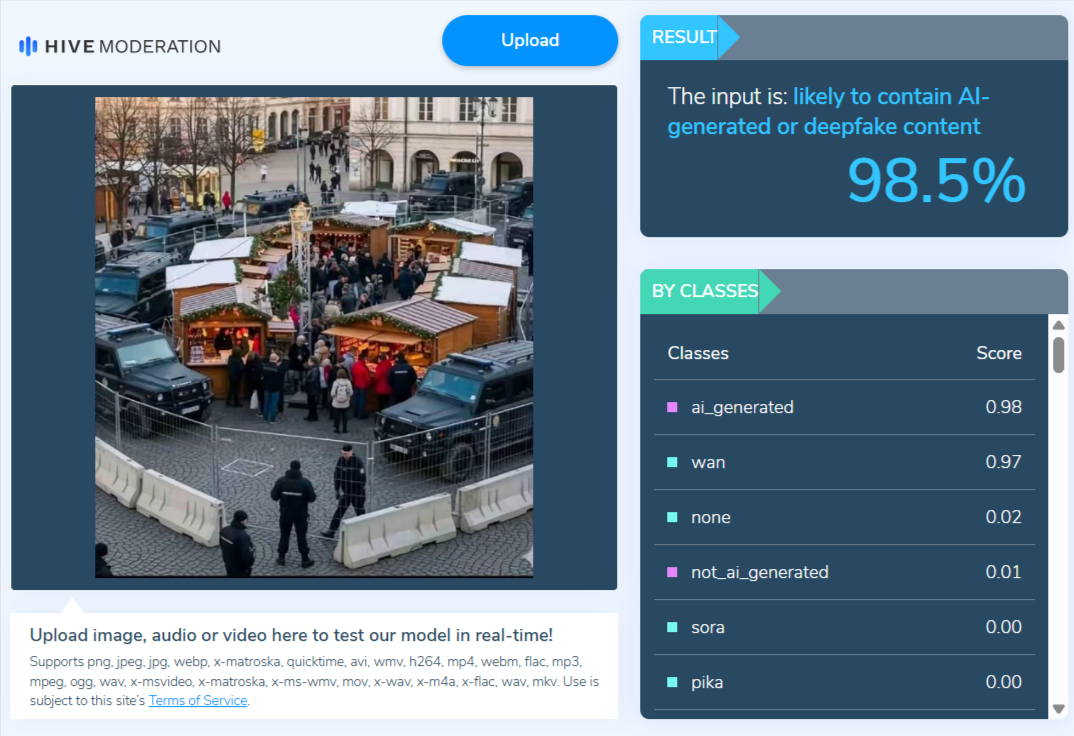This screenshot has height=736, width=1074.
Task: Click the supported formats description text
Action: (x=314, y=681)
